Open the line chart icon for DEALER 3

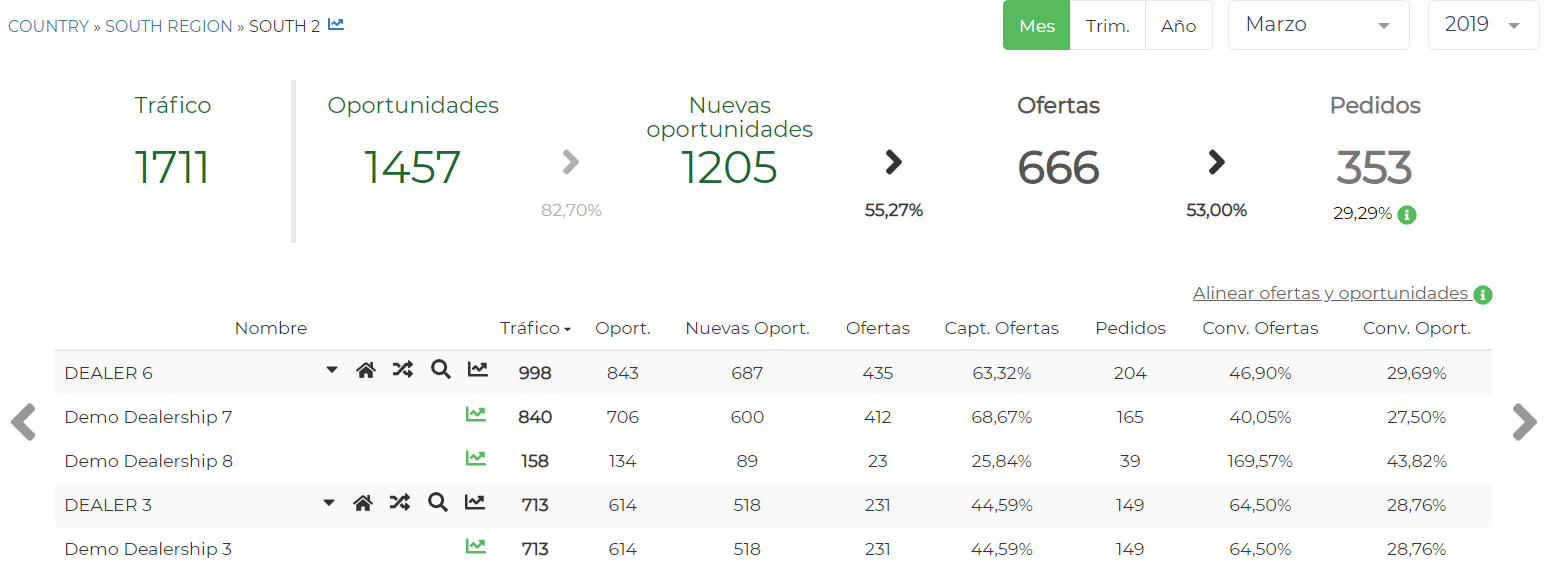tap(475, 503)
